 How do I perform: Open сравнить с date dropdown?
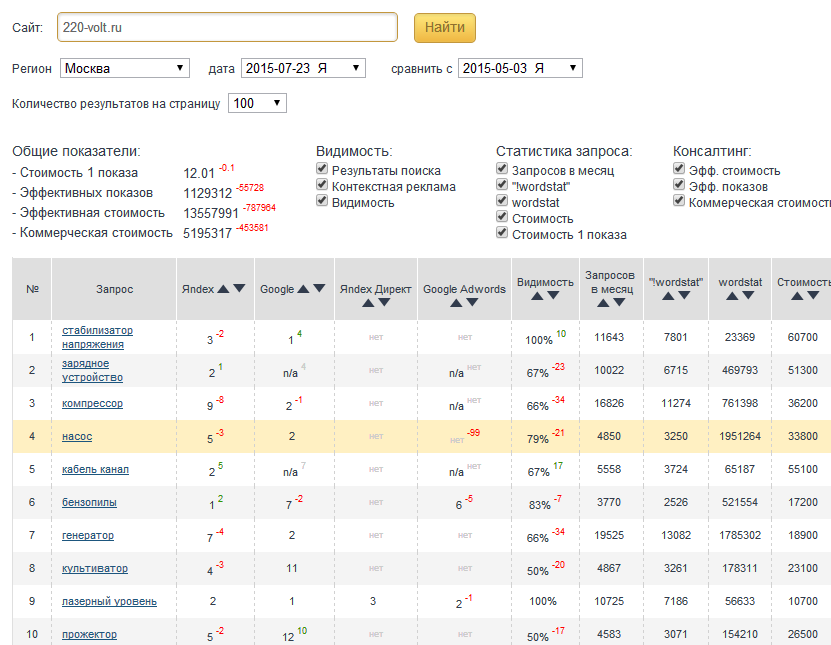(520, 68)
